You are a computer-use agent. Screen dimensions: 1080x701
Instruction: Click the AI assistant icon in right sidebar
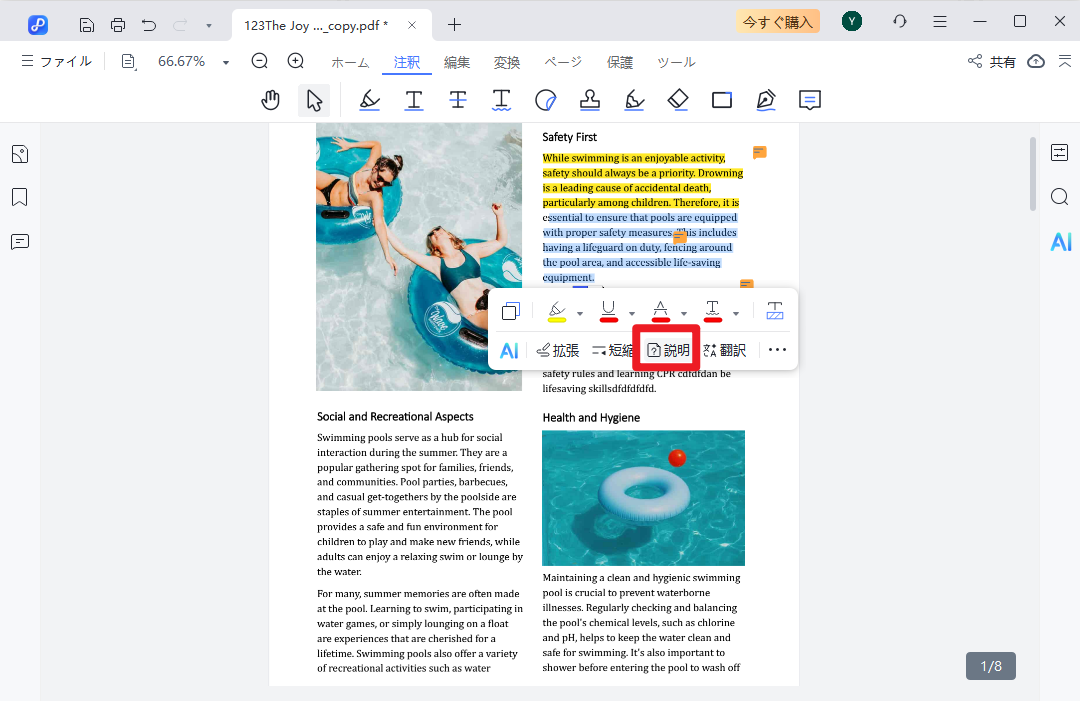(1060, 241)
